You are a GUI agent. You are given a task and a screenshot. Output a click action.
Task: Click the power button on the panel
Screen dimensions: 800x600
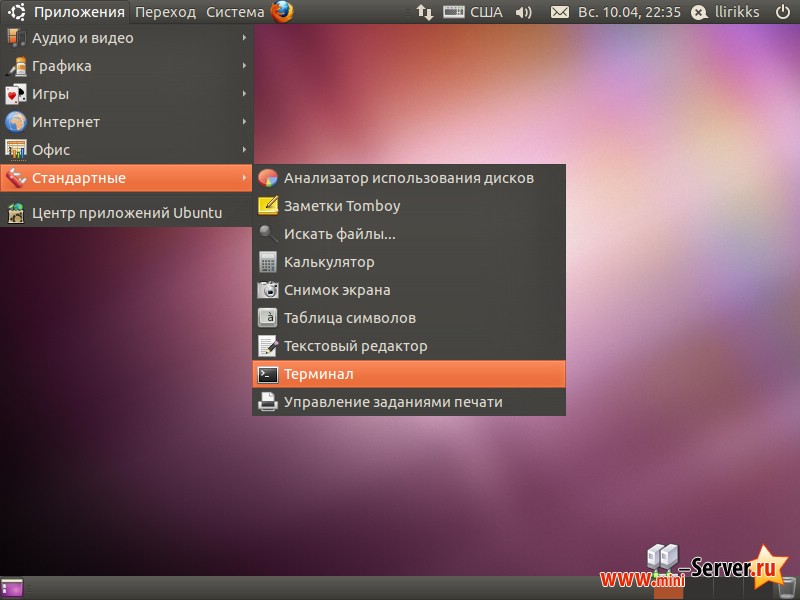pyautogui.click(x=782, y=12)
